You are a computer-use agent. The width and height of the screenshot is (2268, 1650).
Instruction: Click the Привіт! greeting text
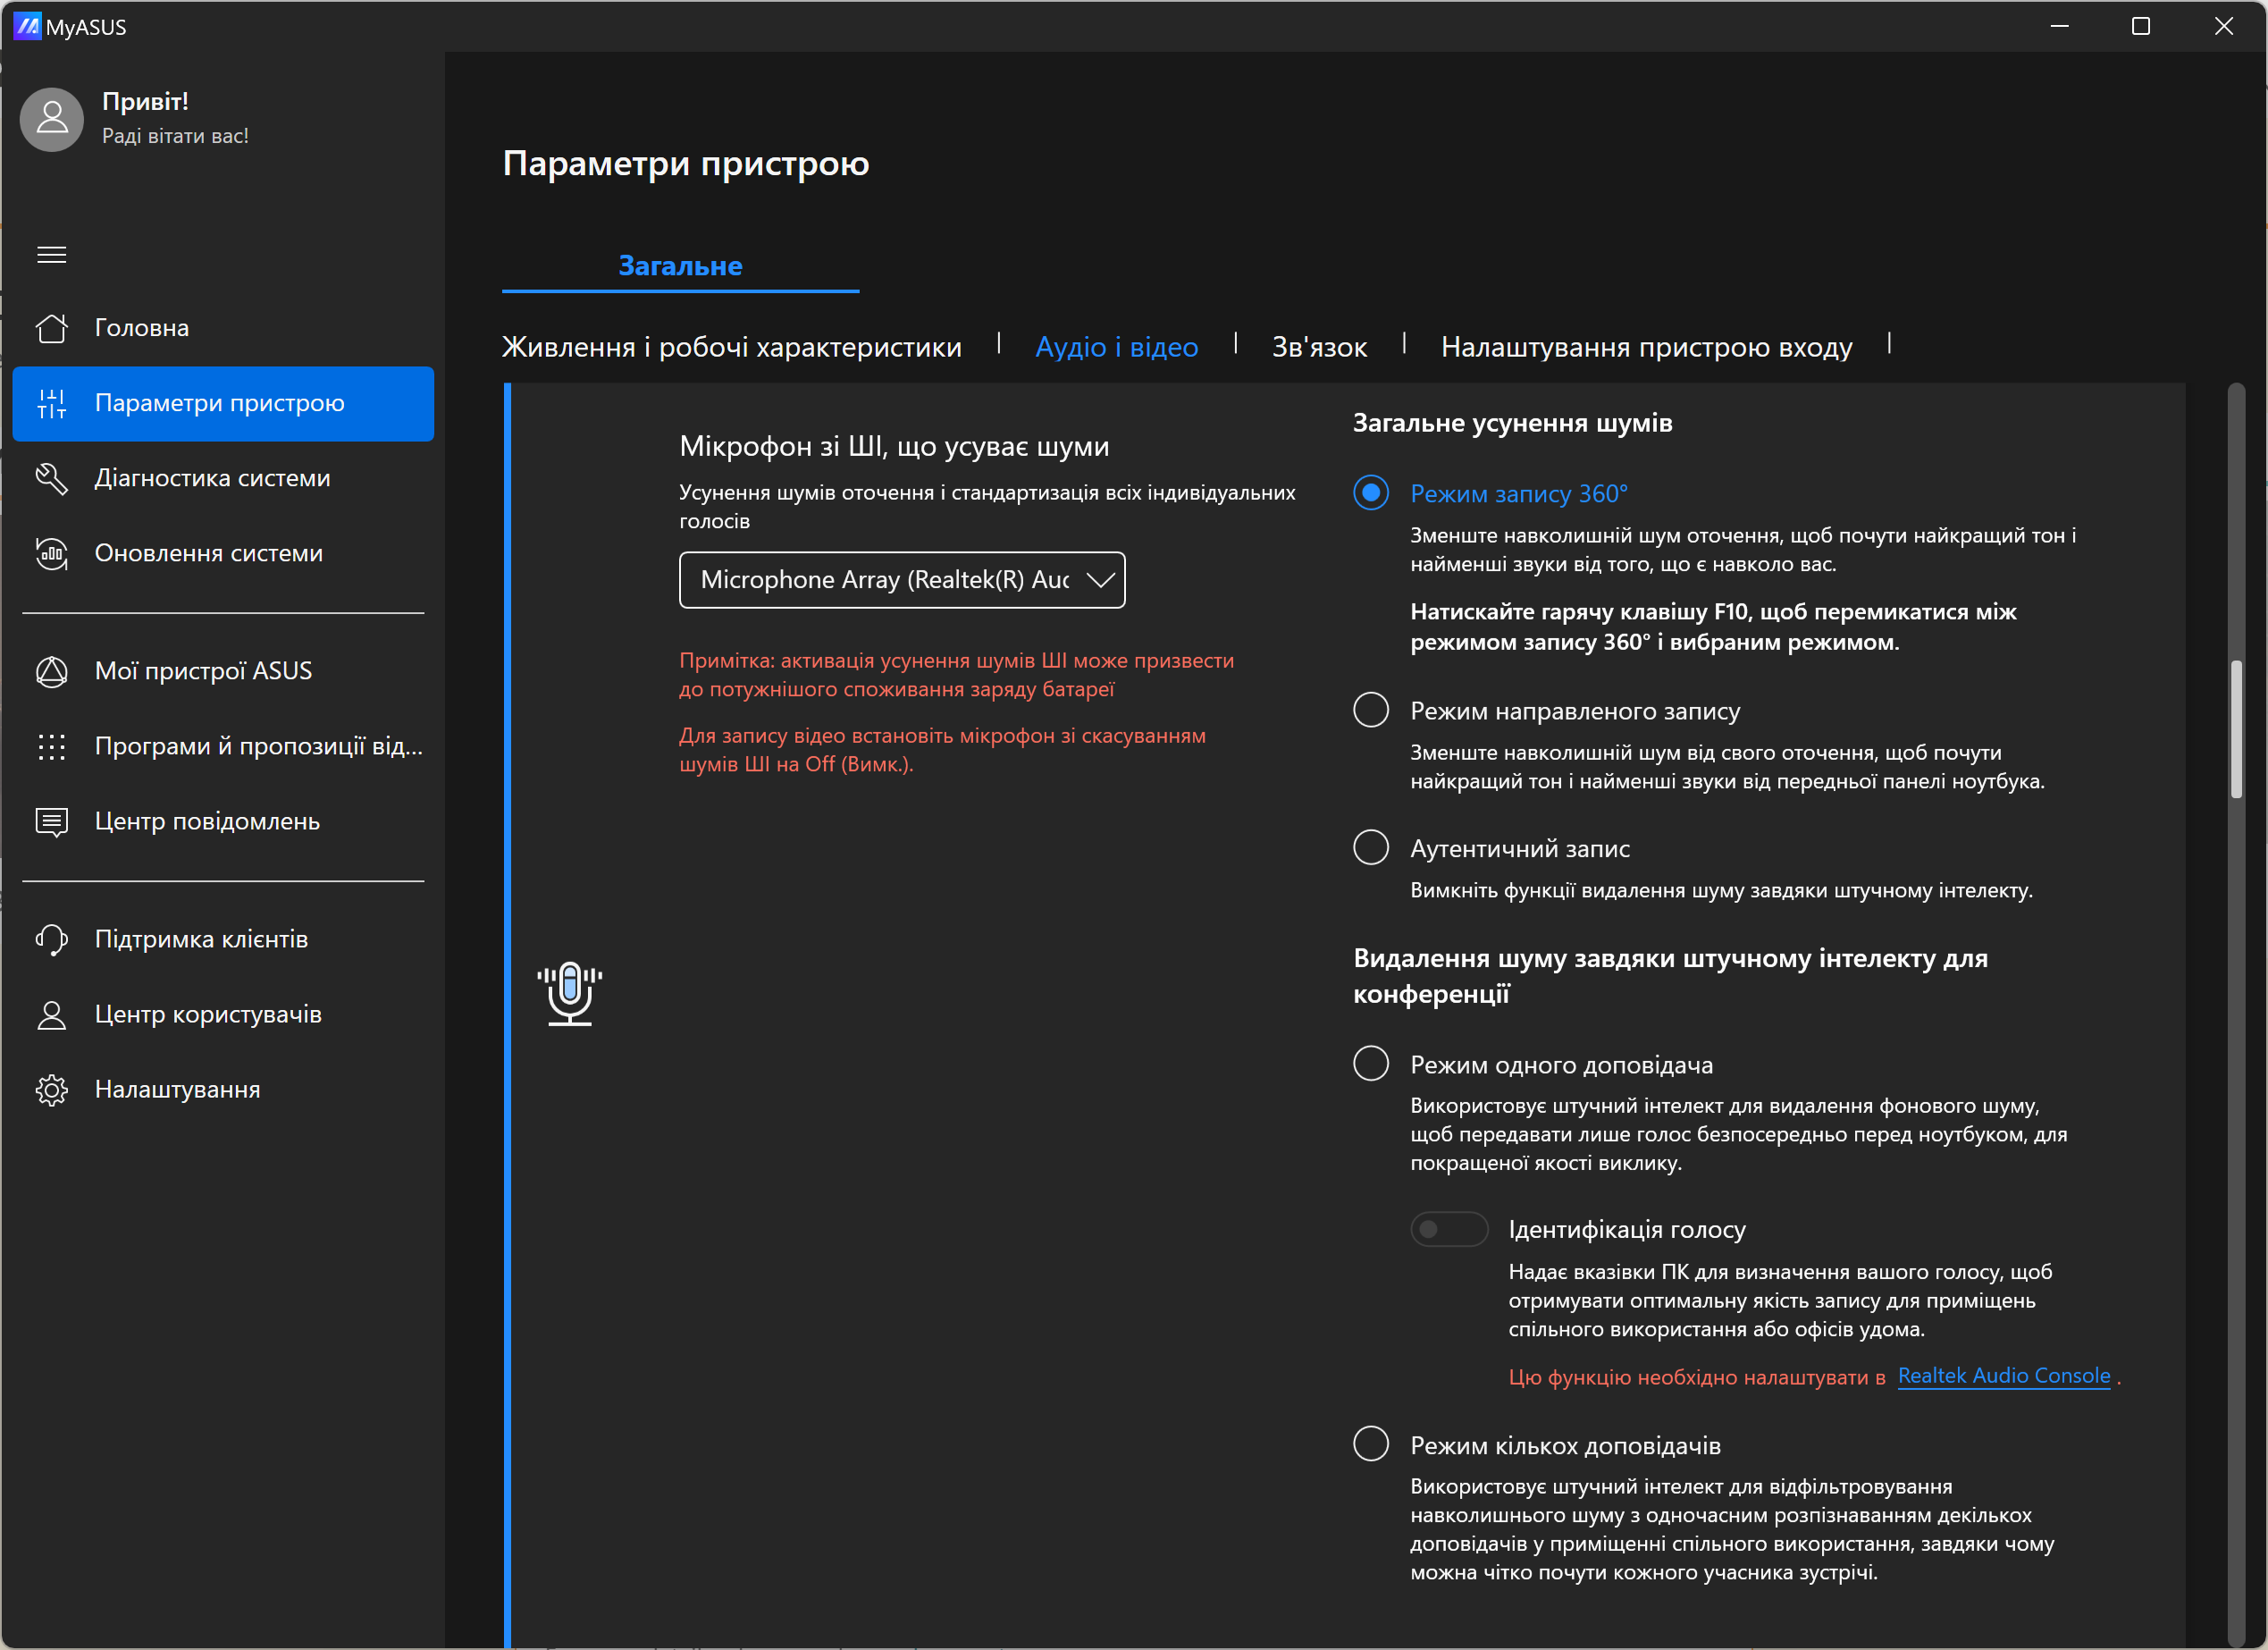pos(145,101)
